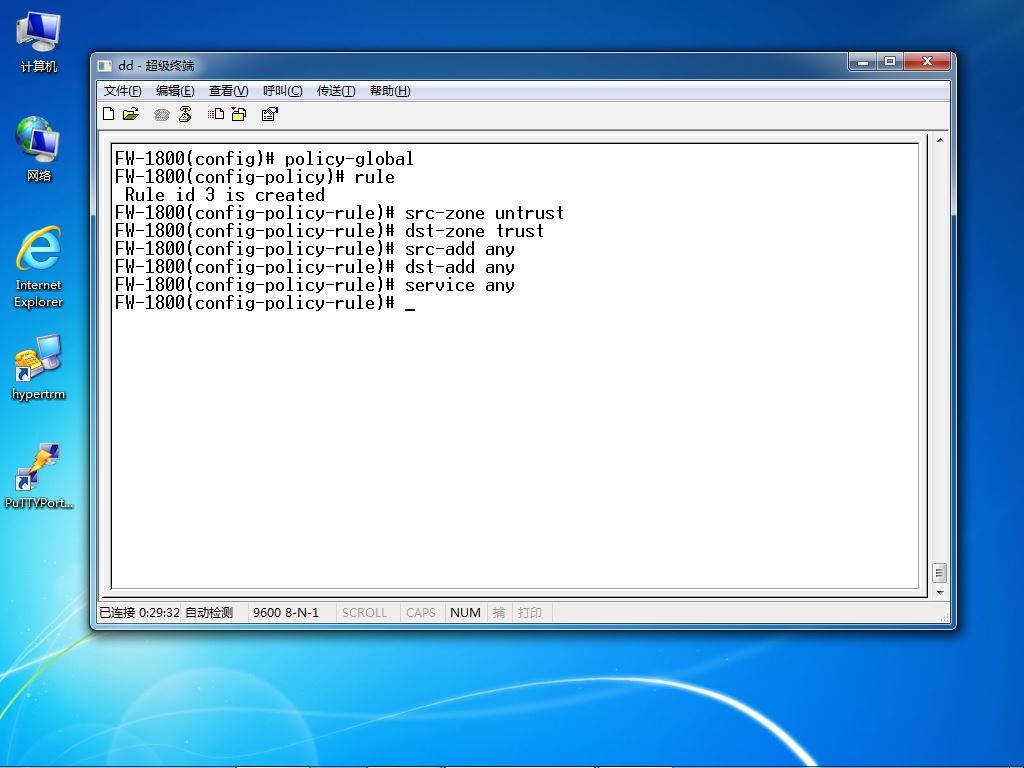Click the Disconnect toolbar icon
Image resolution: width=1024 pixels, height=768 pixels.
185,114
